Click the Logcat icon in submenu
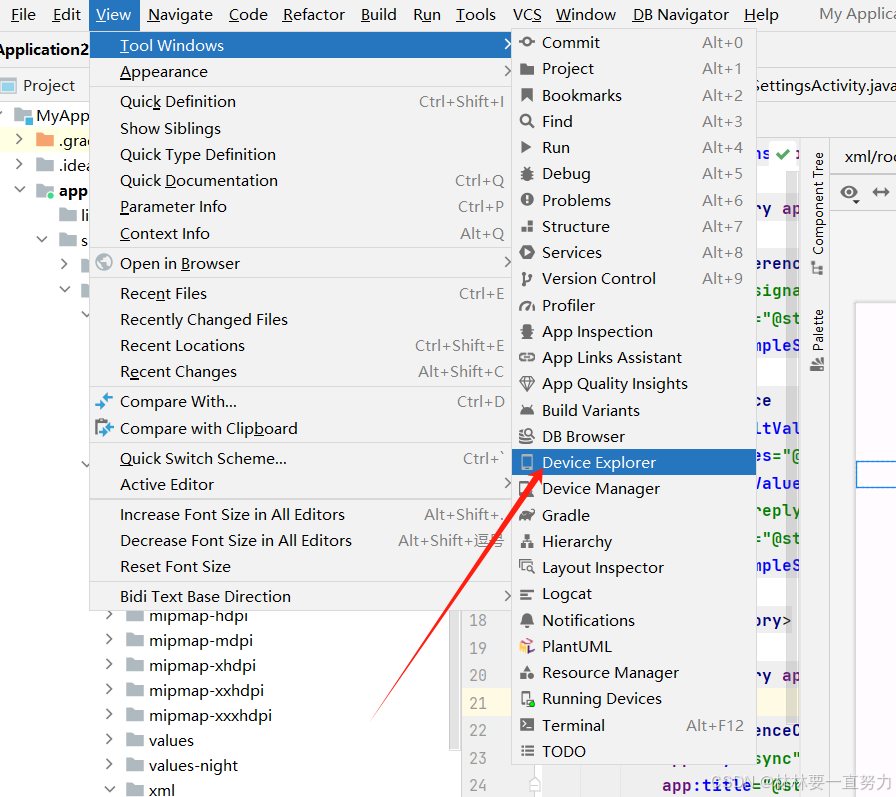This screenshot has height=797, width=896. point(527,594)
